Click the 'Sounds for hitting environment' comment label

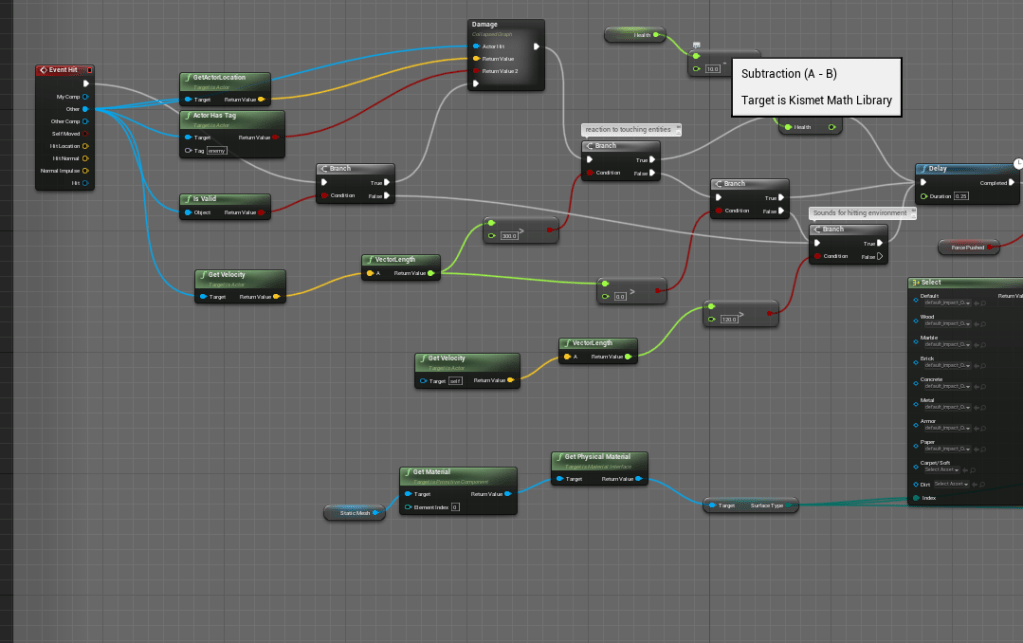coord(860,213)
